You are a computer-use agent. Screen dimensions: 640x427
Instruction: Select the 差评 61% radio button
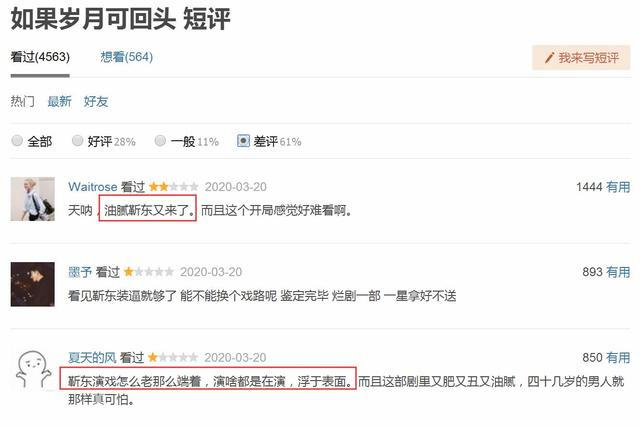click(x=243, y=141)
